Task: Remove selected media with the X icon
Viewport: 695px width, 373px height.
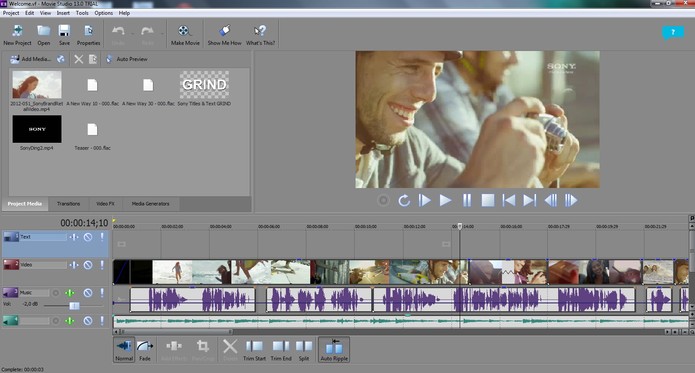Action: pyautogui.click(x=78, y=59)
